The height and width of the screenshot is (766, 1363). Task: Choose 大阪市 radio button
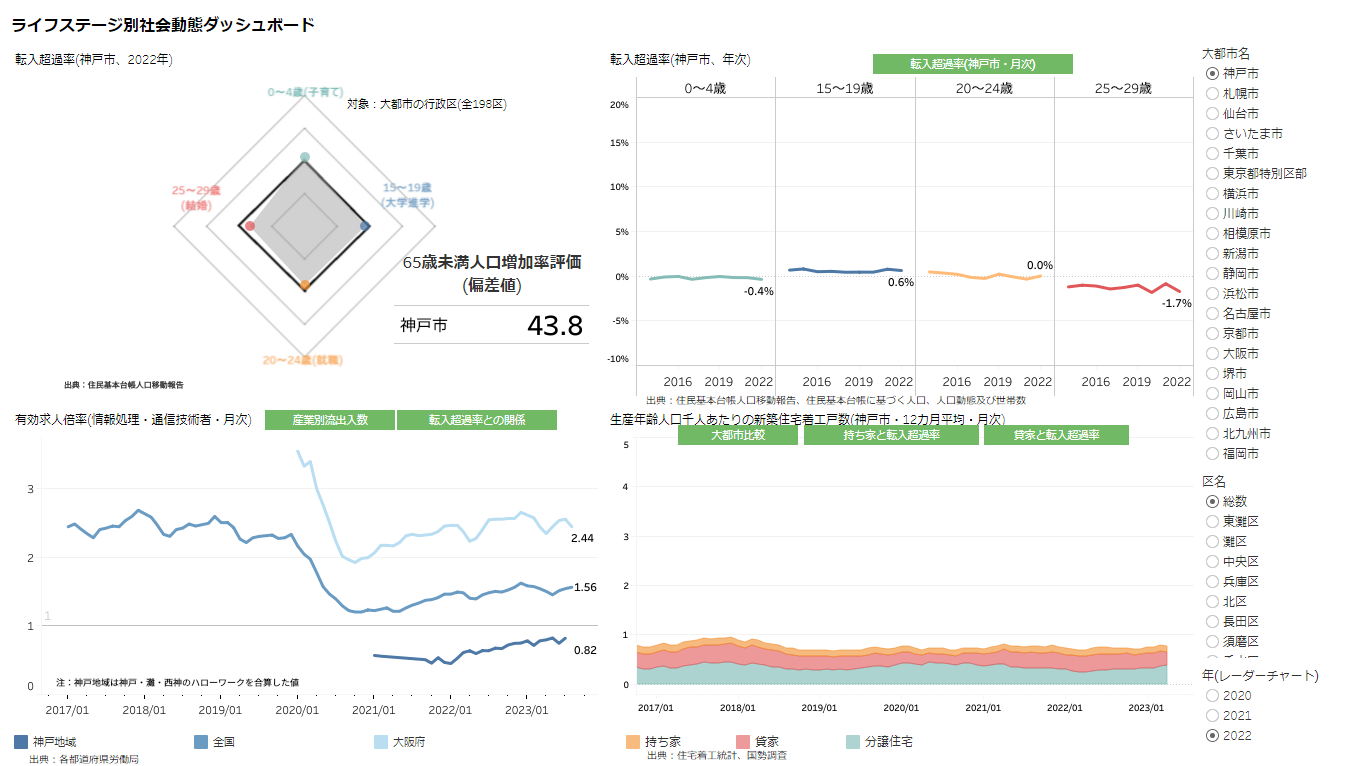pyautogui.click(x=1213, y=353)
